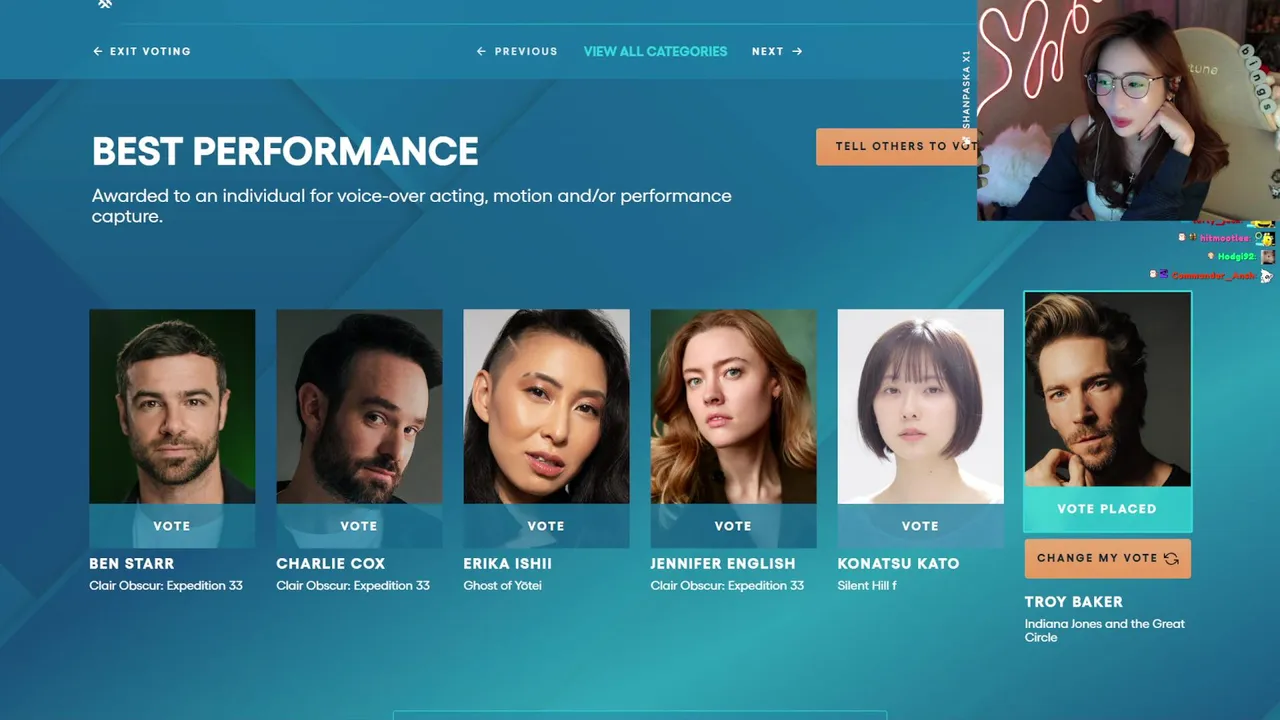This screenshot has height=720, width=1280.
Task: Open View All Categories
Action: [655, 51]
